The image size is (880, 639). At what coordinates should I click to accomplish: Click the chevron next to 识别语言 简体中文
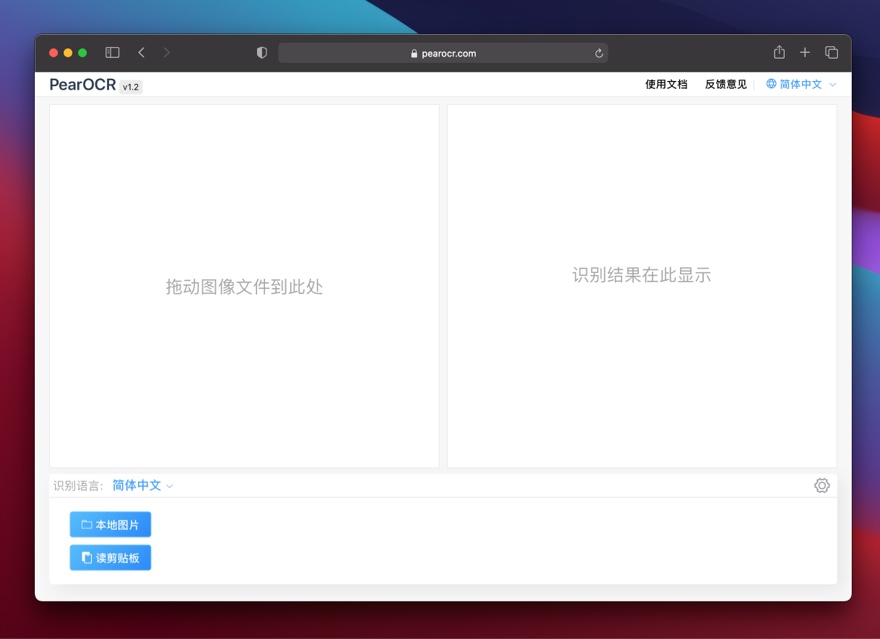point(169,486)
